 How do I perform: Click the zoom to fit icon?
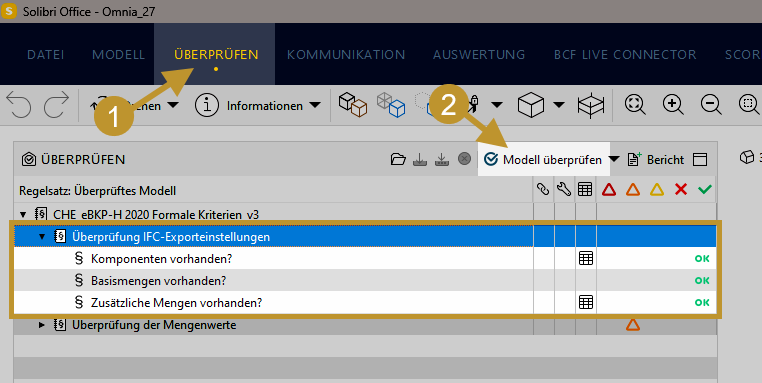pyautogui.click(x=635, y=105)
